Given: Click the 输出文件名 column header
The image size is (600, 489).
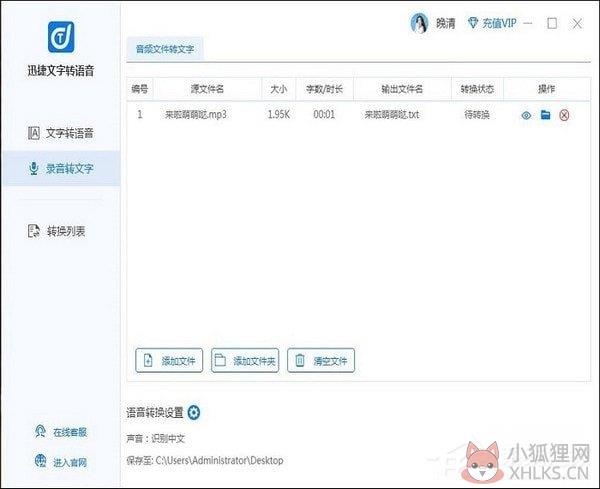Looking at the screenshot, I should pyautogui.click(x=402, y=89).
